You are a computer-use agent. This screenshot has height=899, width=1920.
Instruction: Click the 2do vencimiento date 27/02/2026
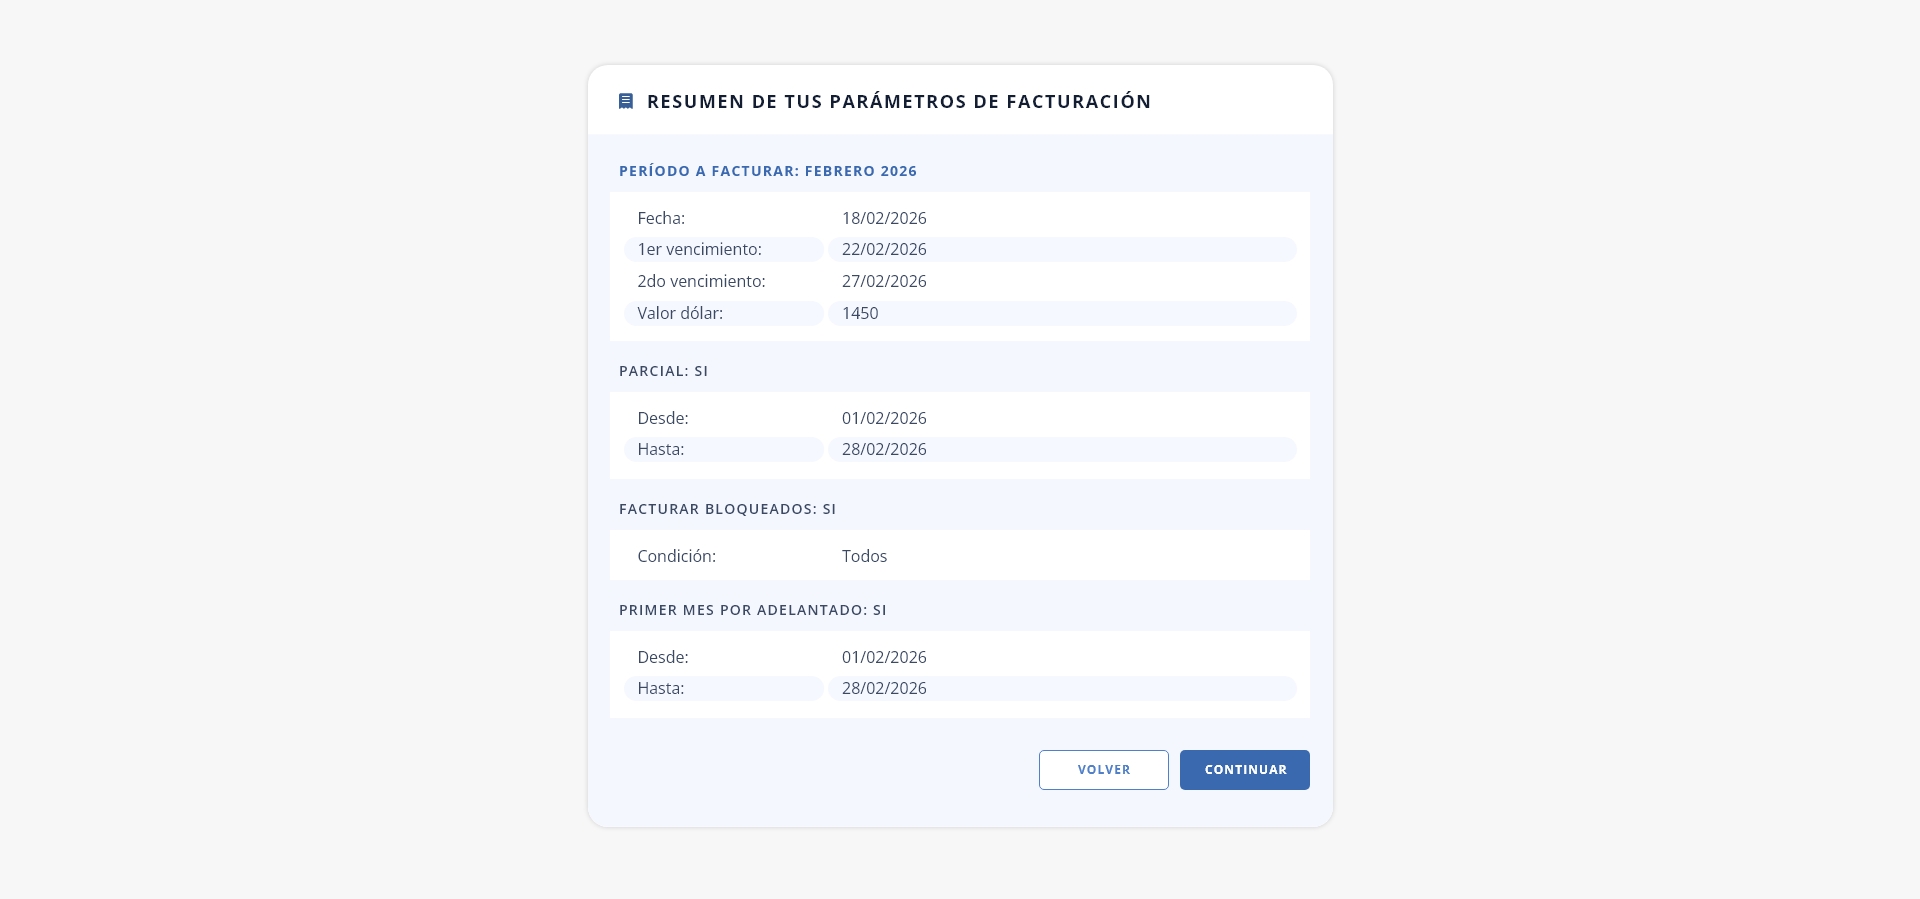884,281
